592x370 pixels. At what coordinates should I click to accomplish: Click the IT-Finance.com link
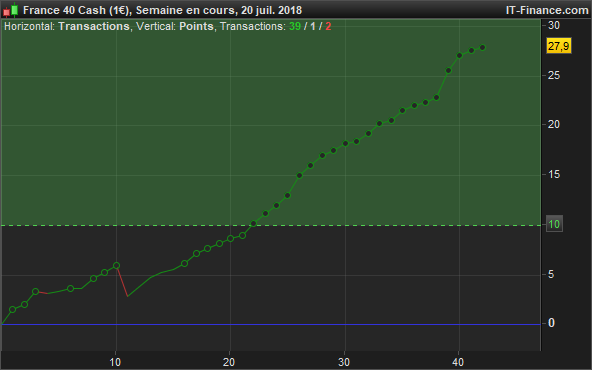pyautogui.click(x=547, y=10)
